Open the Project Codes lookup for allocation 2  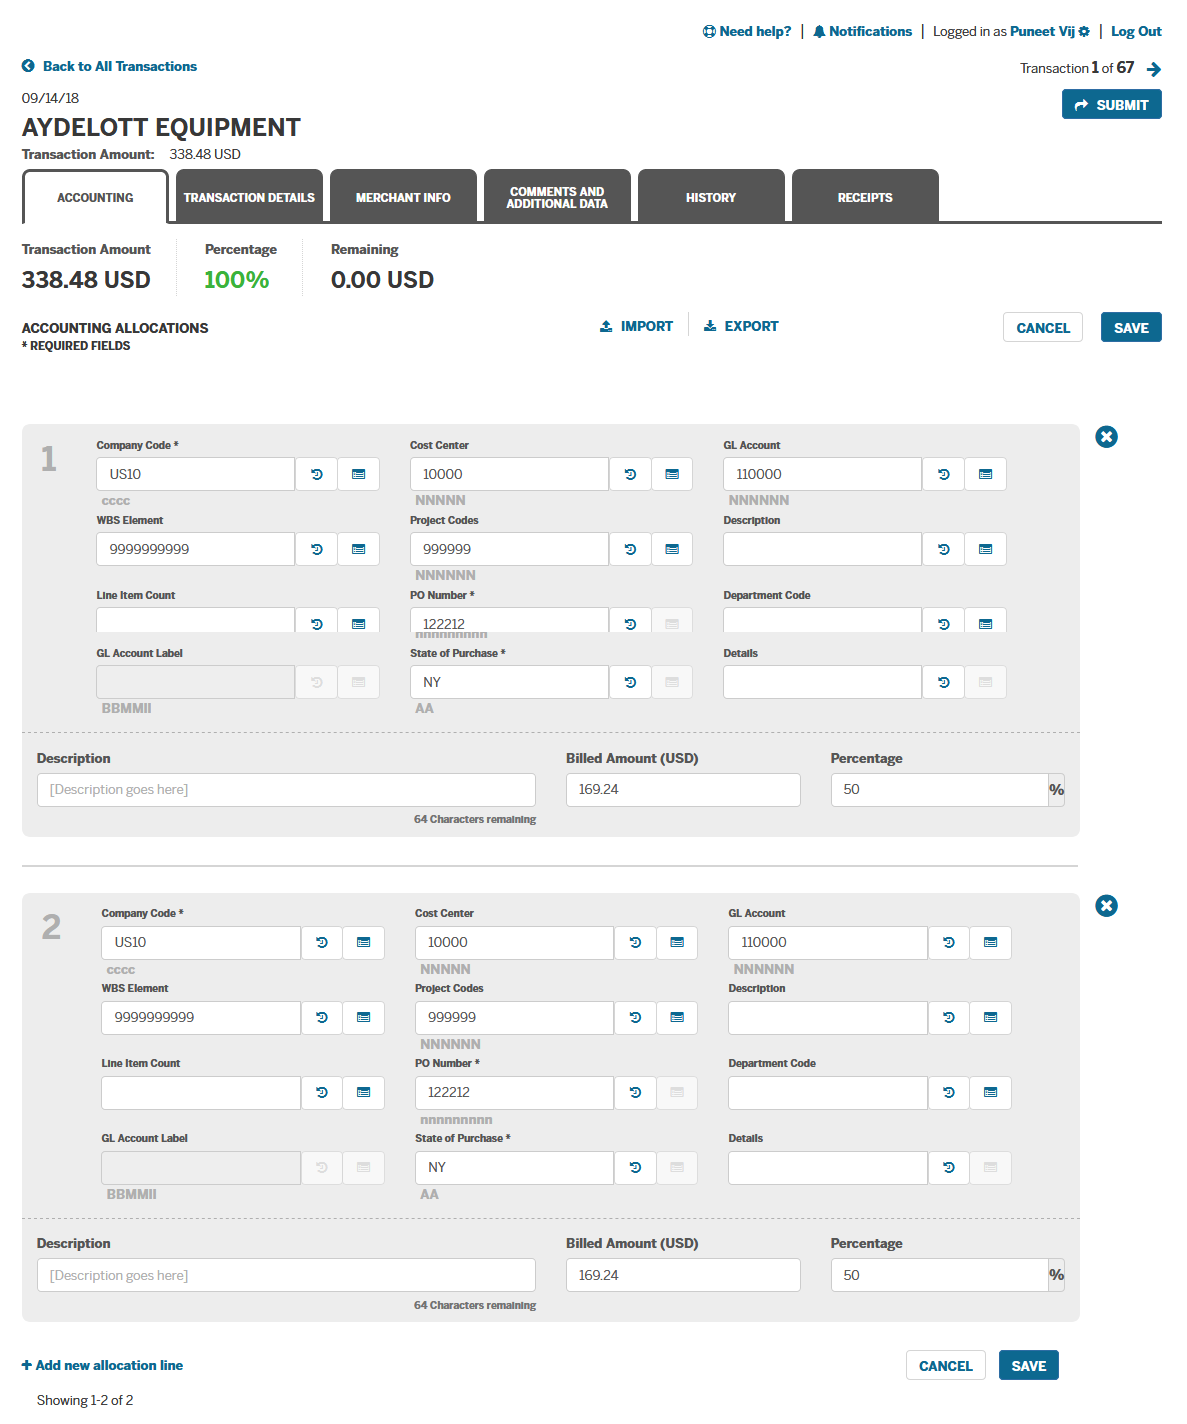[677, 1017]
